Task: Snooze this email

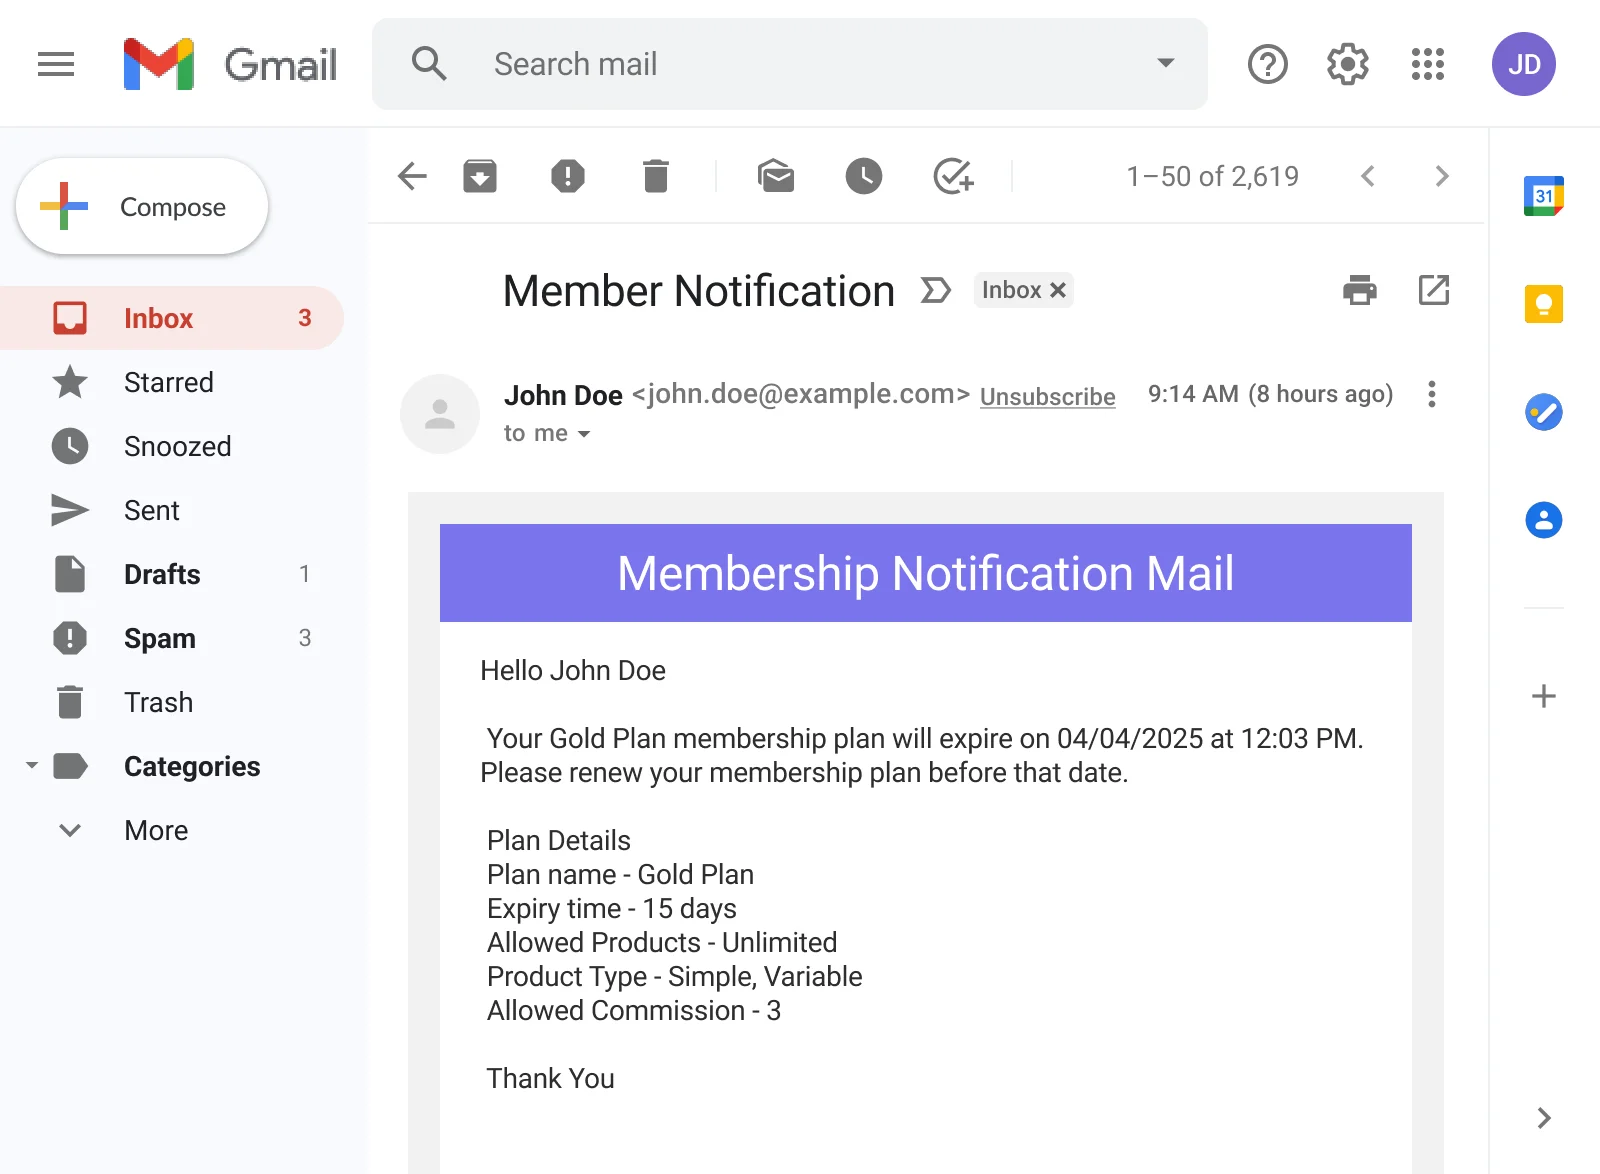Action: click(x=863, y=176)
